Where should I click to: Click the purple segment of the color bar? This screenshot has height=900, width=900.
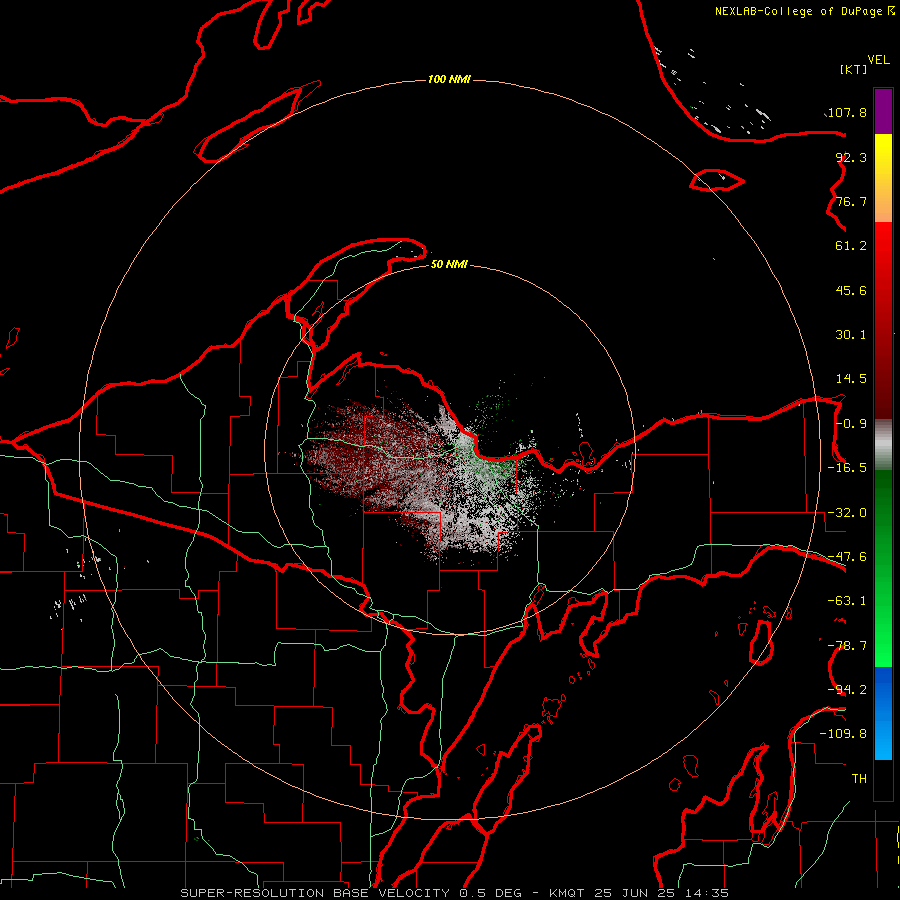[x=883, y=111]
